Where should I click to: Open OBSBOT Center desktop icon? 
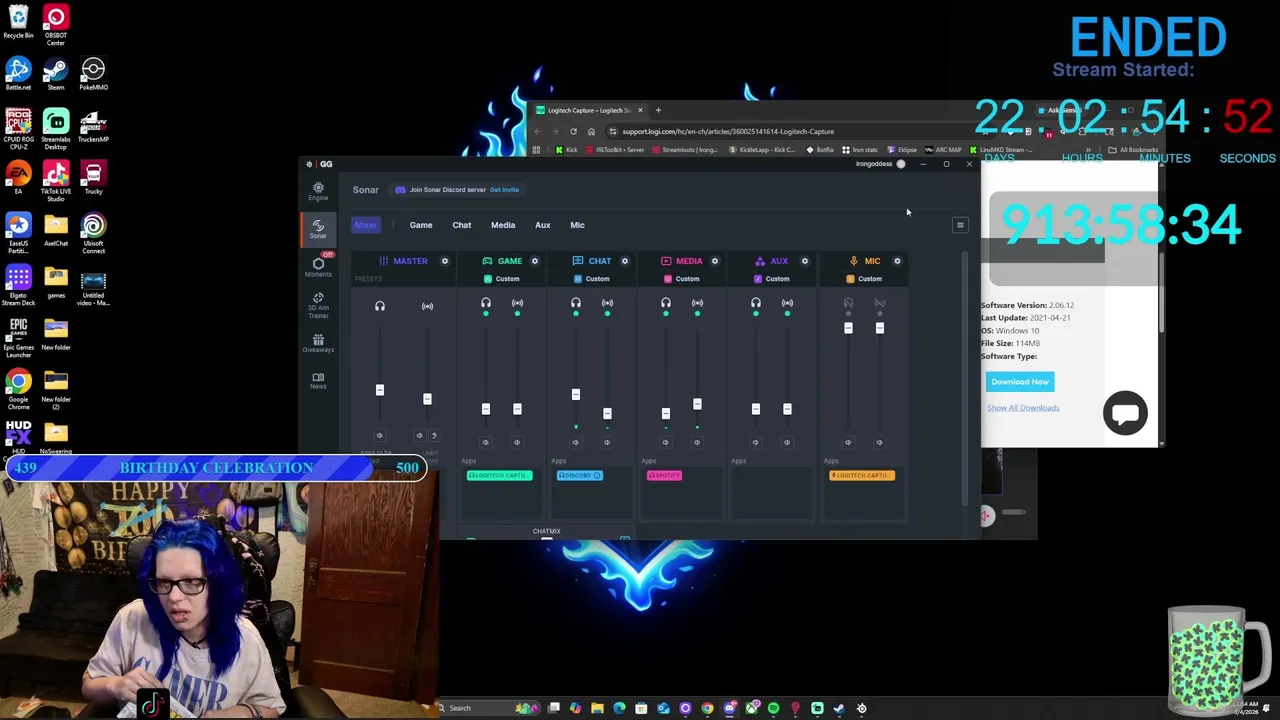point(56,25)
